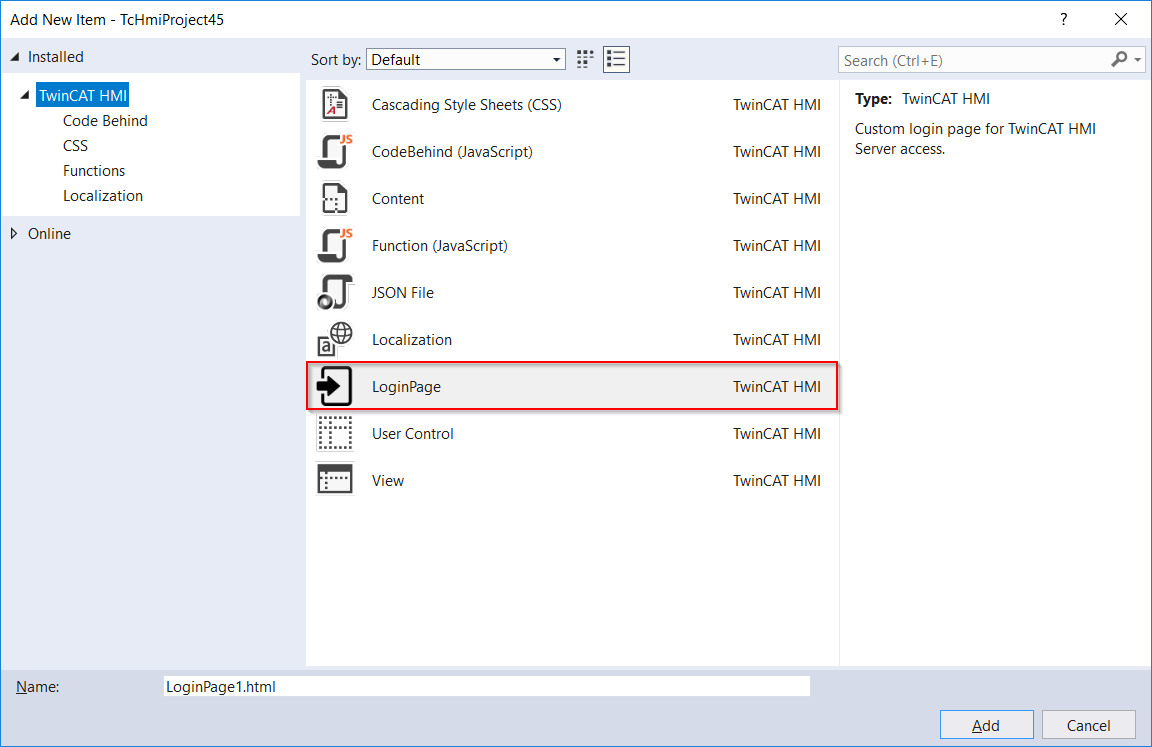Select the 'Cascading Style Sheets (CSS)' template name

pos(467,104)
